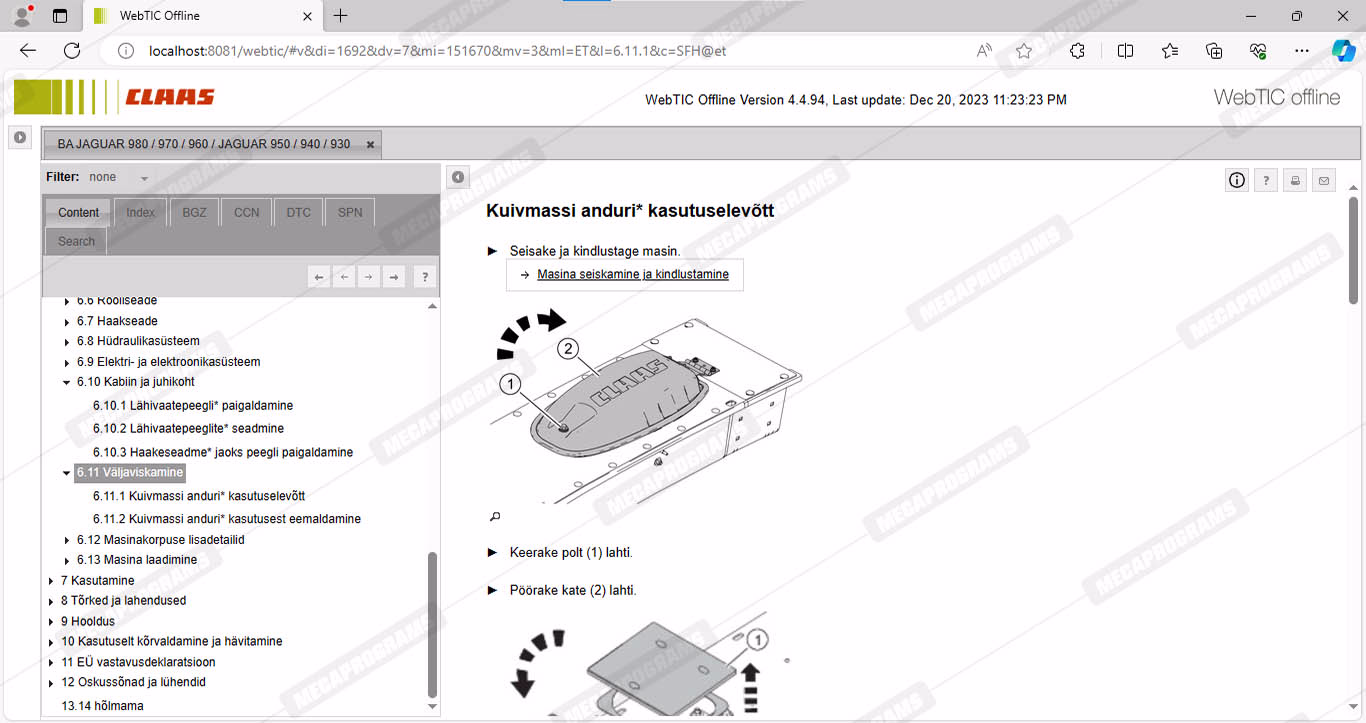1366x723 pixels.
Task: Click the round play icon below CLAAS logo
Action: [20, 137]
